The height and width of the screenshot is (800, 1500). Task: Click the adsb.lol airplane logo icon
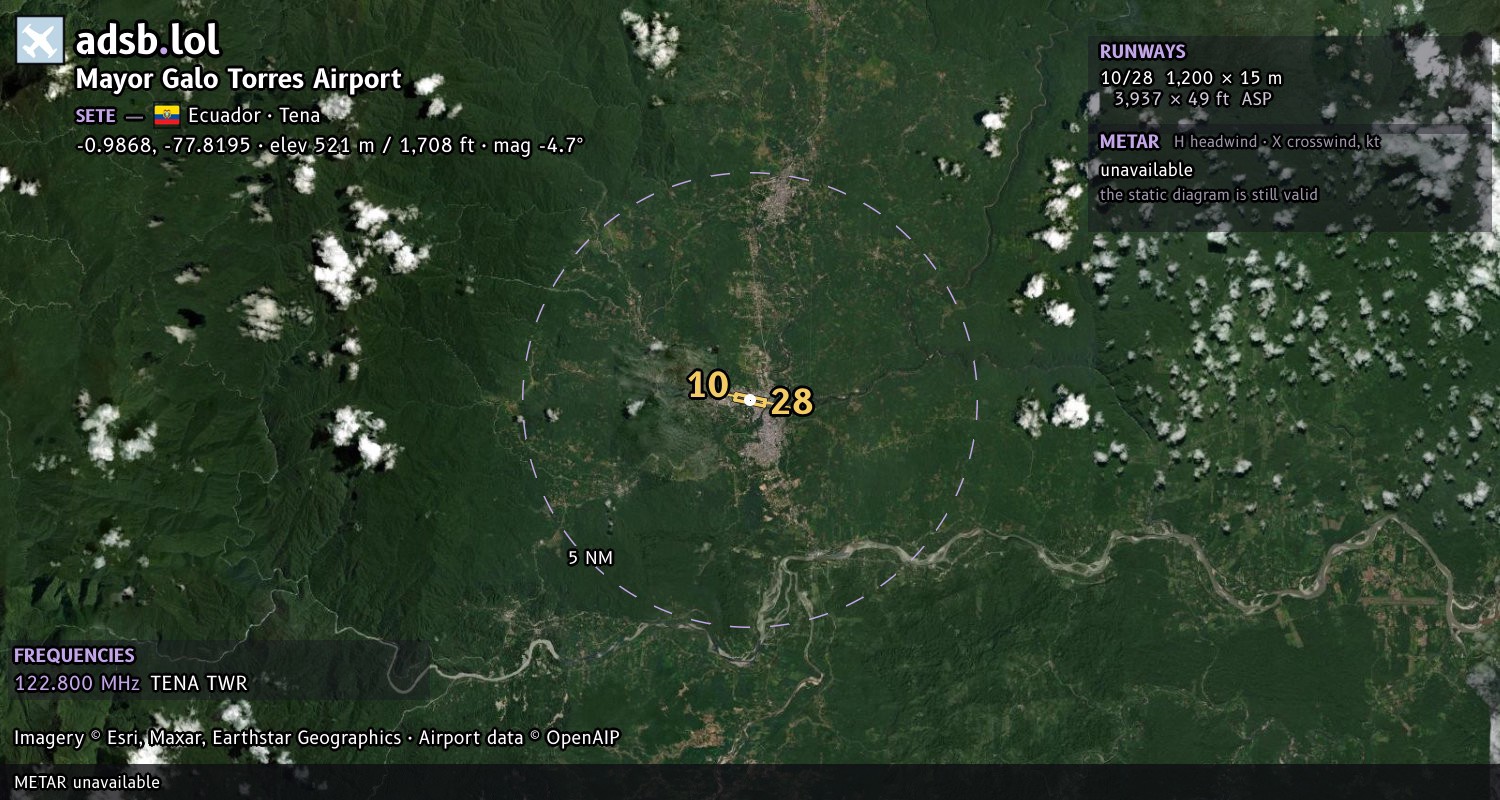(40, 40)
